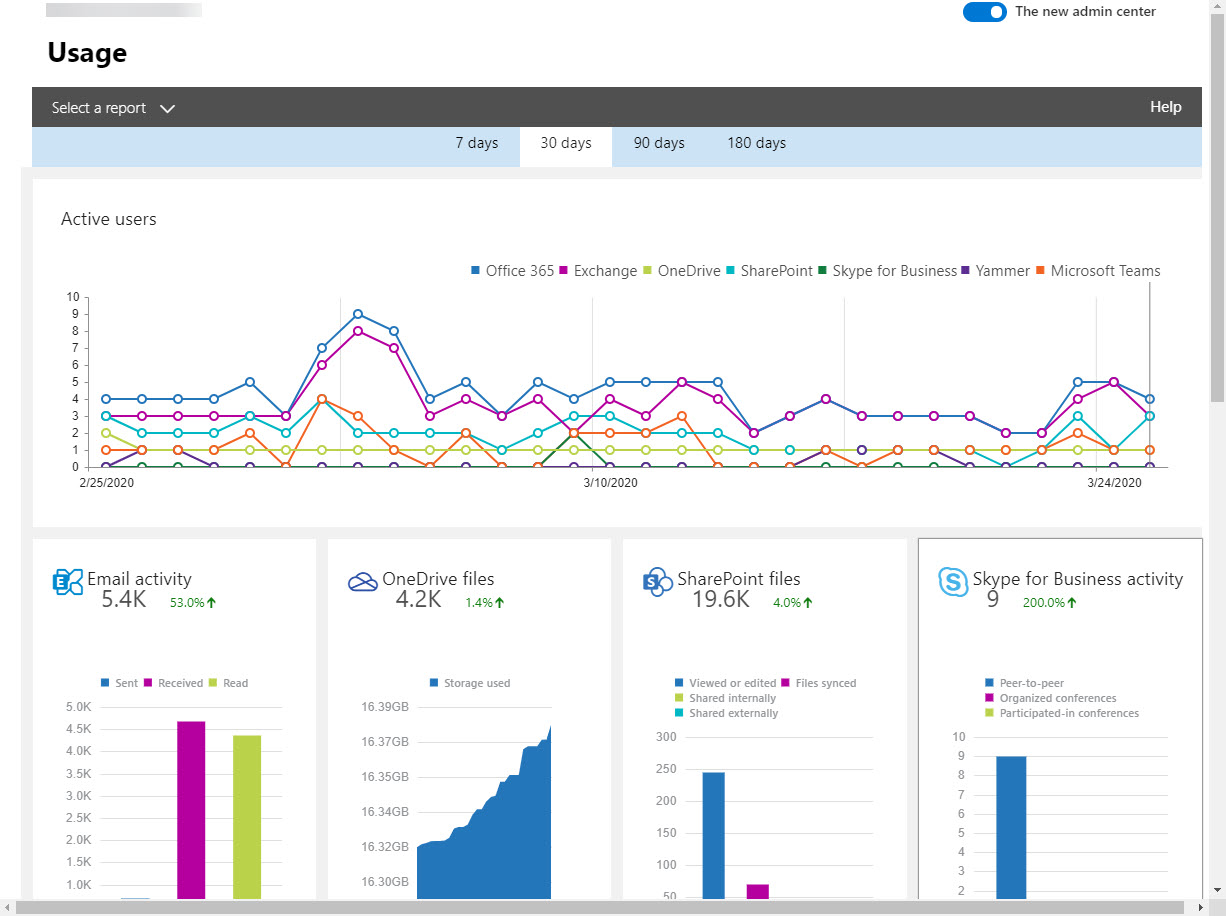Click the 200.0% increase indicator for Skype
The width and height of the screenshot is (1226, 916).
(1050, 603)
